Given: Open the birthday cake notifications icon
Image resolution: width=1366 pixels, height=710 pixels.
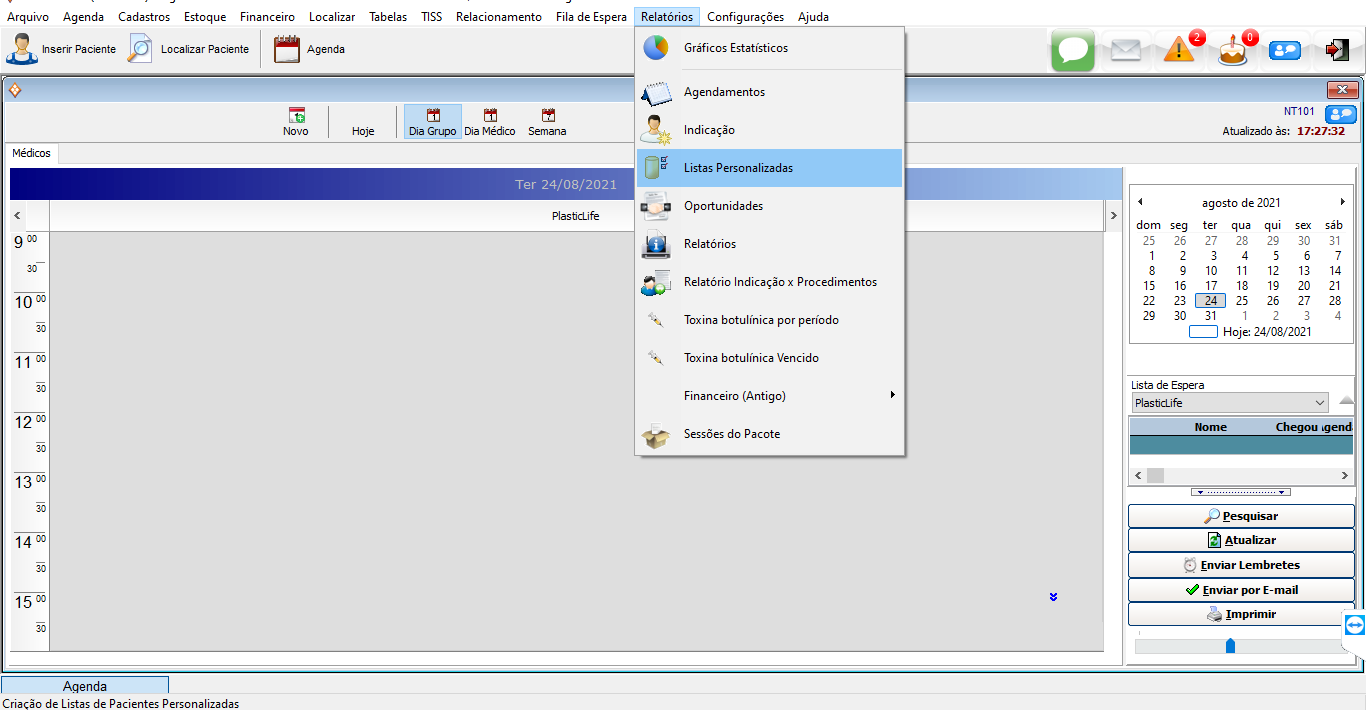Looking at the screenshot, I should (x=1233, y=50).
